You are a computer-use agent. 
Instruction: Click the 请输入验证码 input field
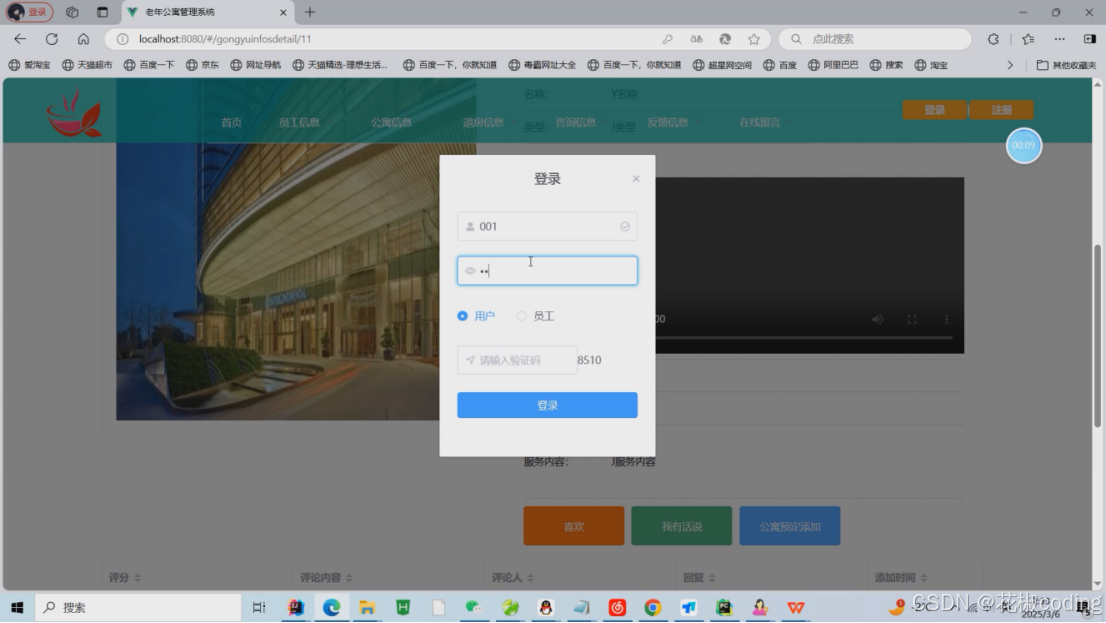coord(517,360)
